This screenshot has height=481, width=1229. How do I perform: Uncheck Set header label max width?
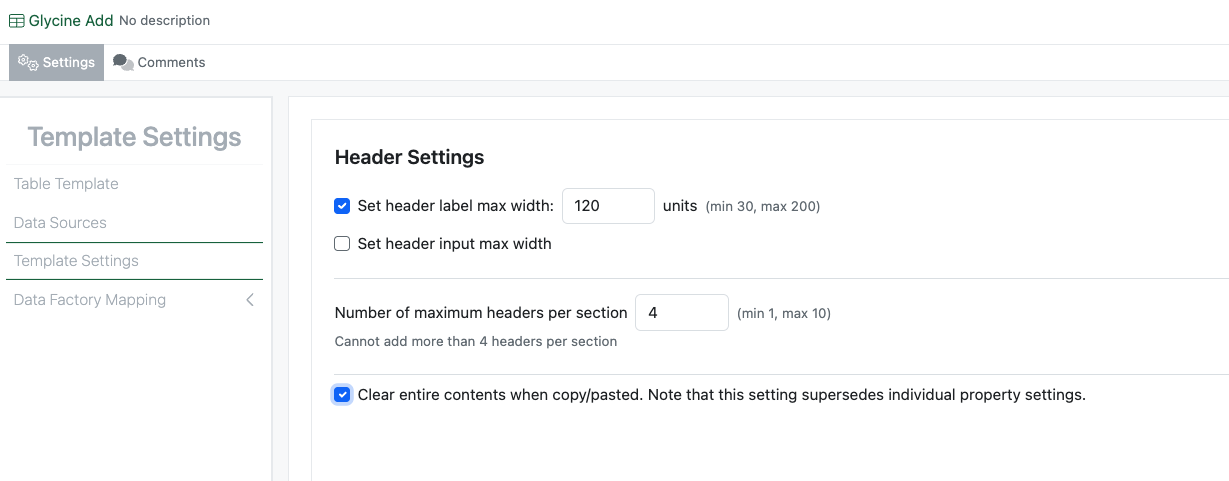coord(342,206)
